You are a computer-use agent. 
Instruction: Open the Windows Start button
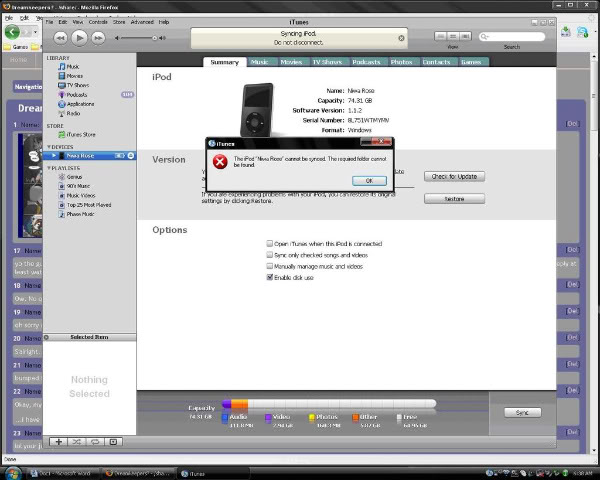coord(13,473)
